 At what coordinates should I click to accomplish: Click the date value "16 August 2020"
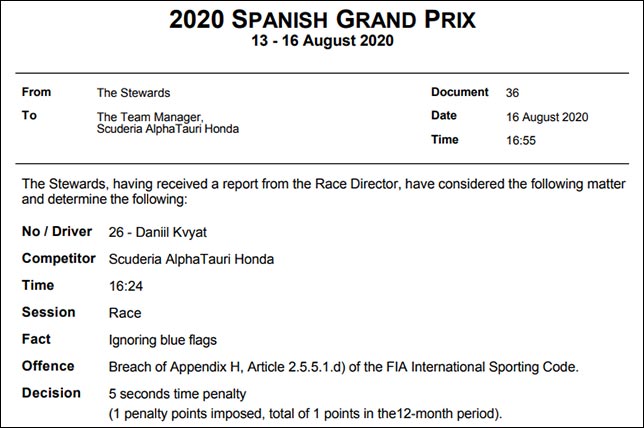548,116
